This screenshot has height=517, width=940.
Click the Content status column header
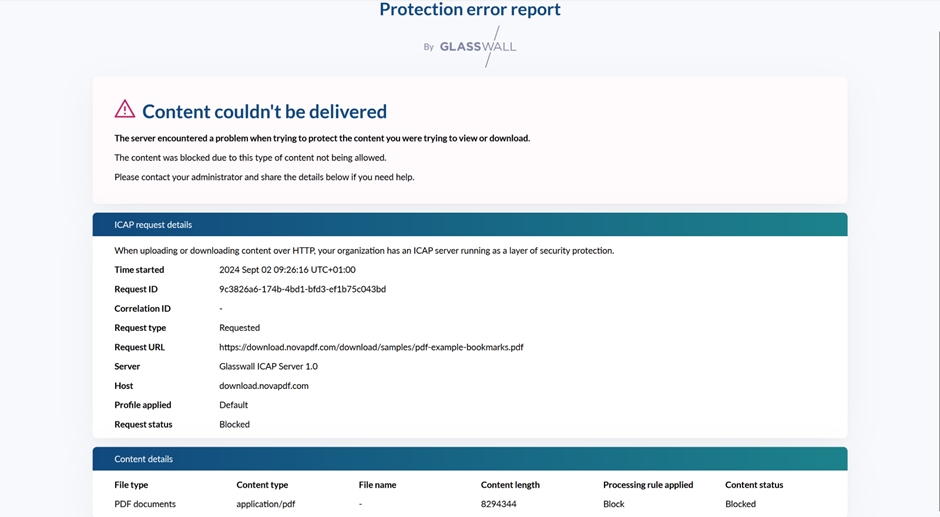(x=754, y=485)
